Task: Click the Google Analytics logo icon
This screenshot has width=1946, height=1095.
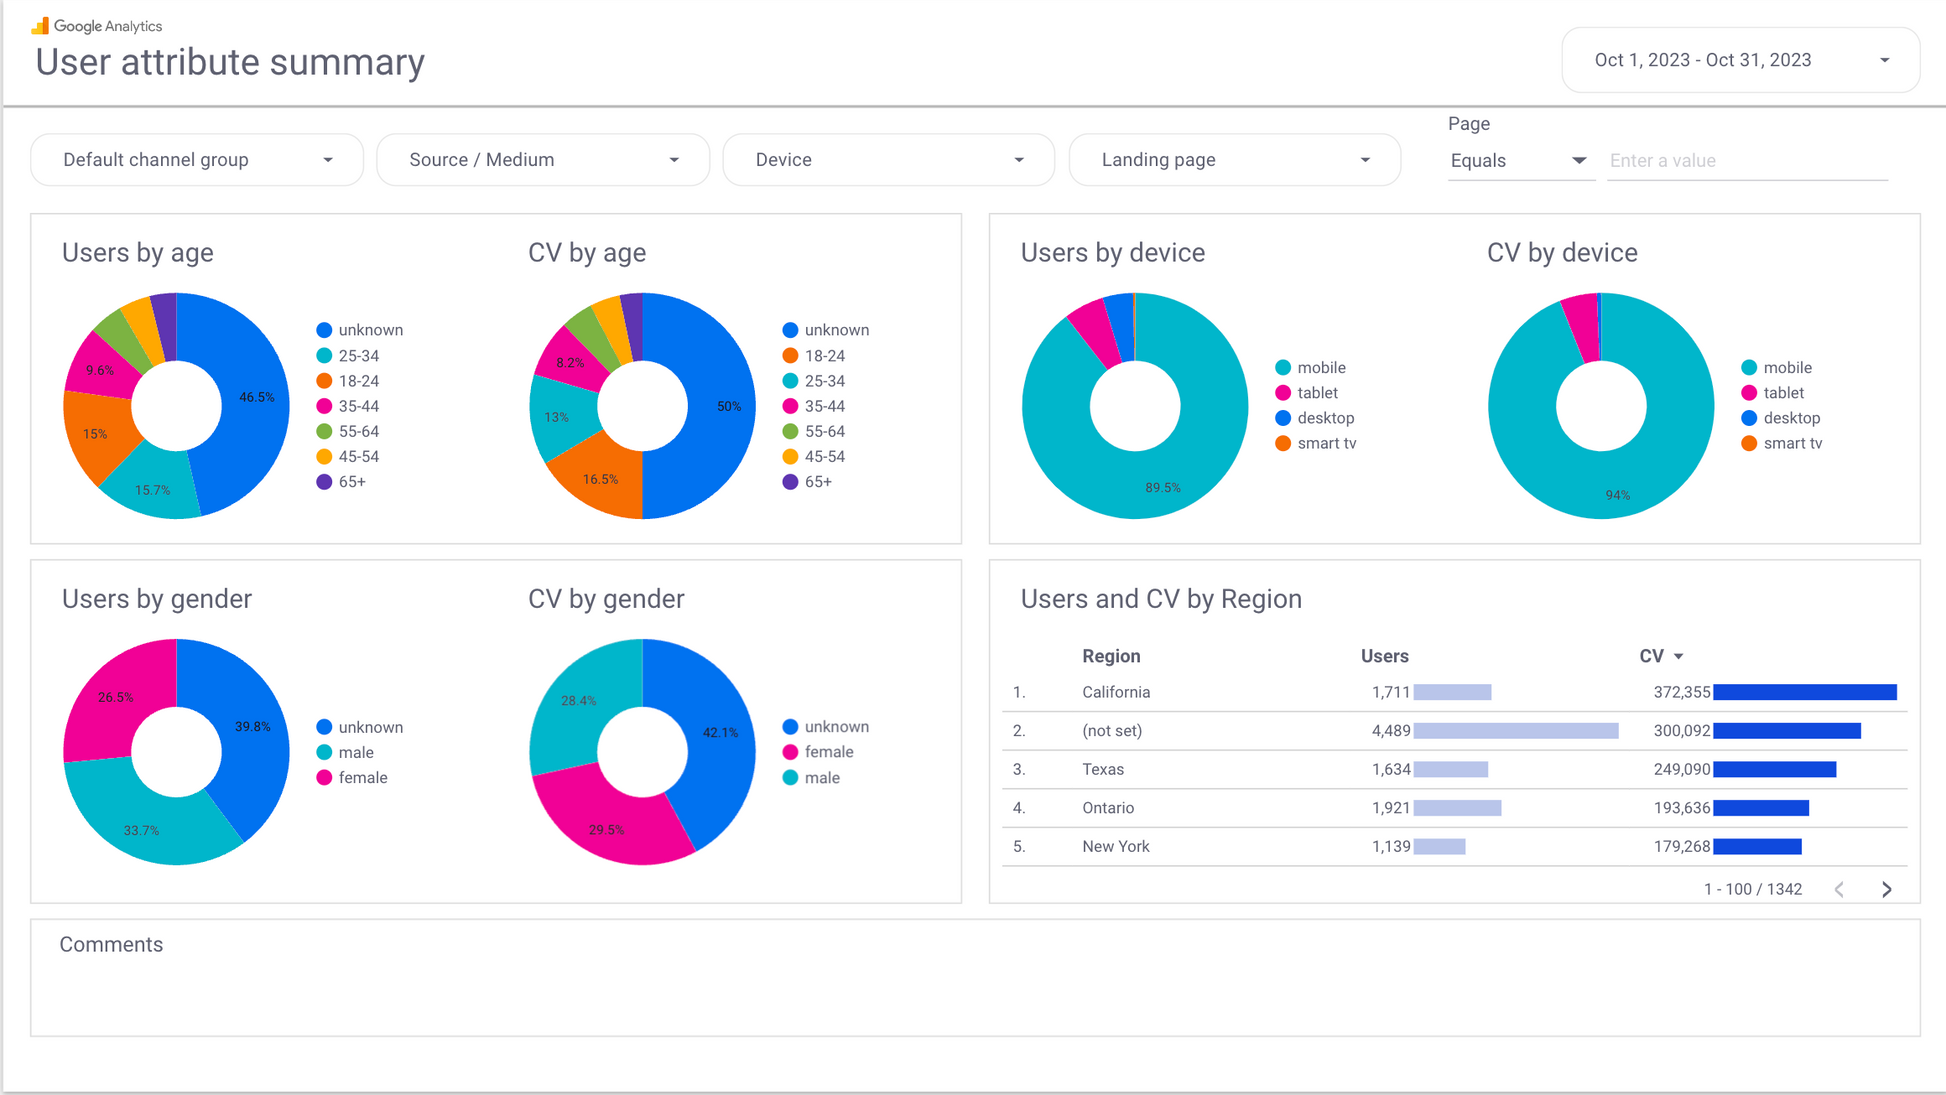Action: (x=40, y=25)
